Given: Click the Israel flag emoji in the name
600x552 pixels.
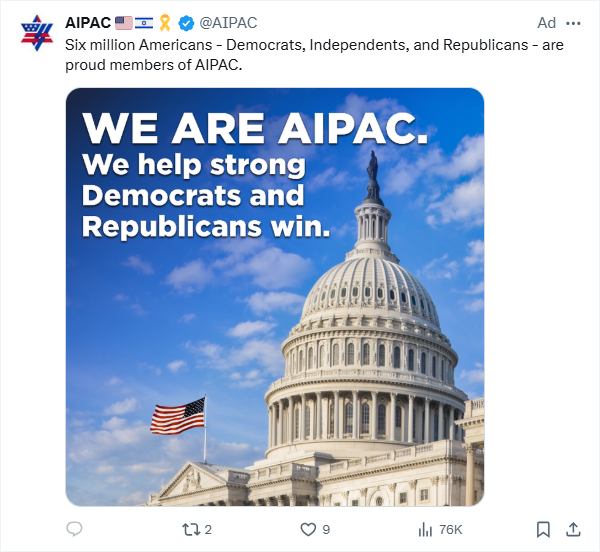Looking at the screenshot, I should 144,23.
